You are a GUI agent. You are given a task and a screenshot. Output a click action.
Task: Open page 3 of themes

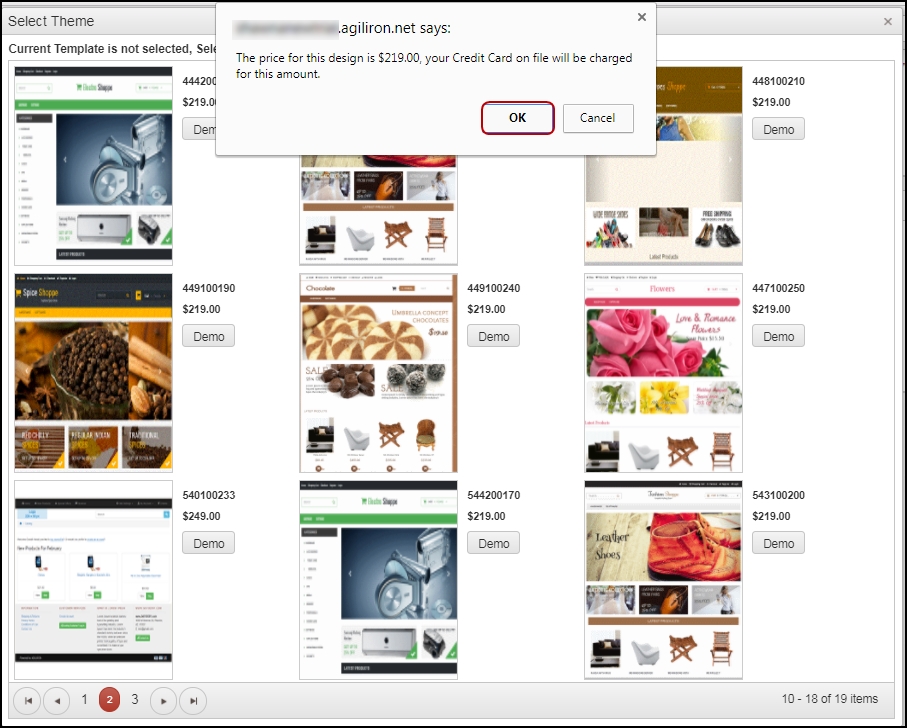(x=135, y=700)
